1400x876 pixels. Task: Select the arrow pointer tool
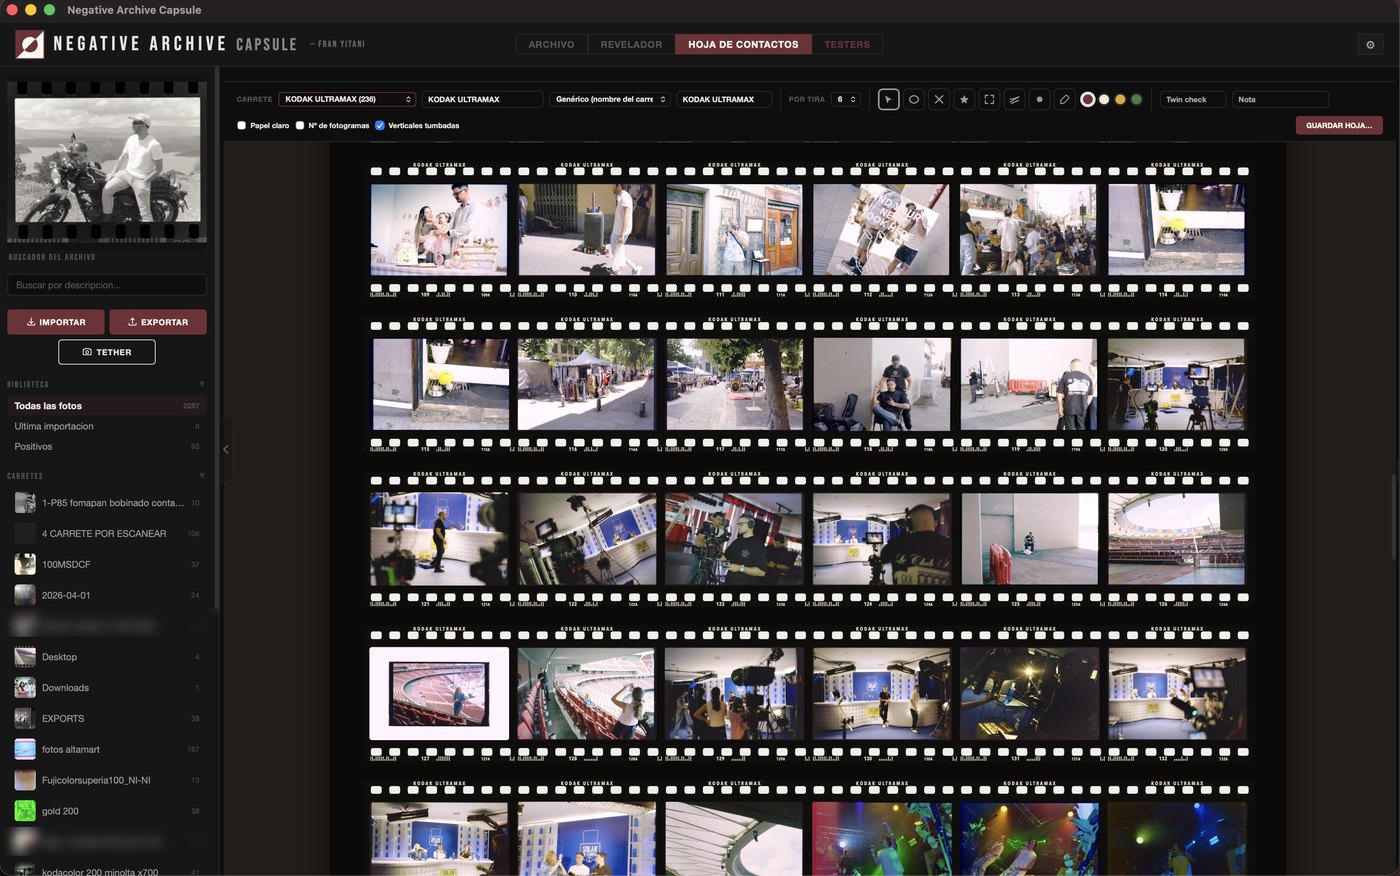(888, 100)
